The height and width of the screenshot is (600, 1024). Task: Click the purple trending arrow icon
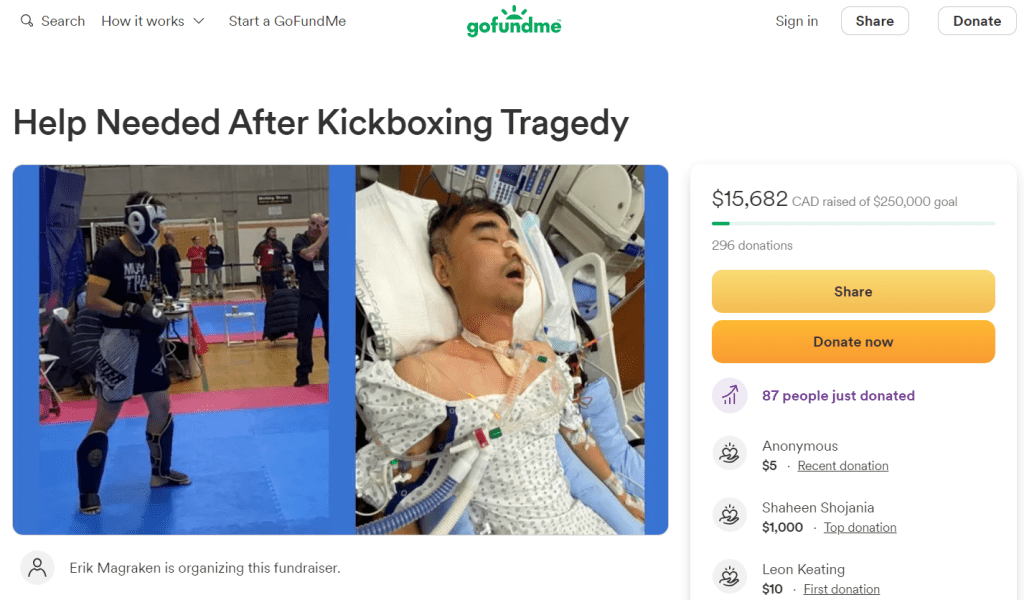730,395
